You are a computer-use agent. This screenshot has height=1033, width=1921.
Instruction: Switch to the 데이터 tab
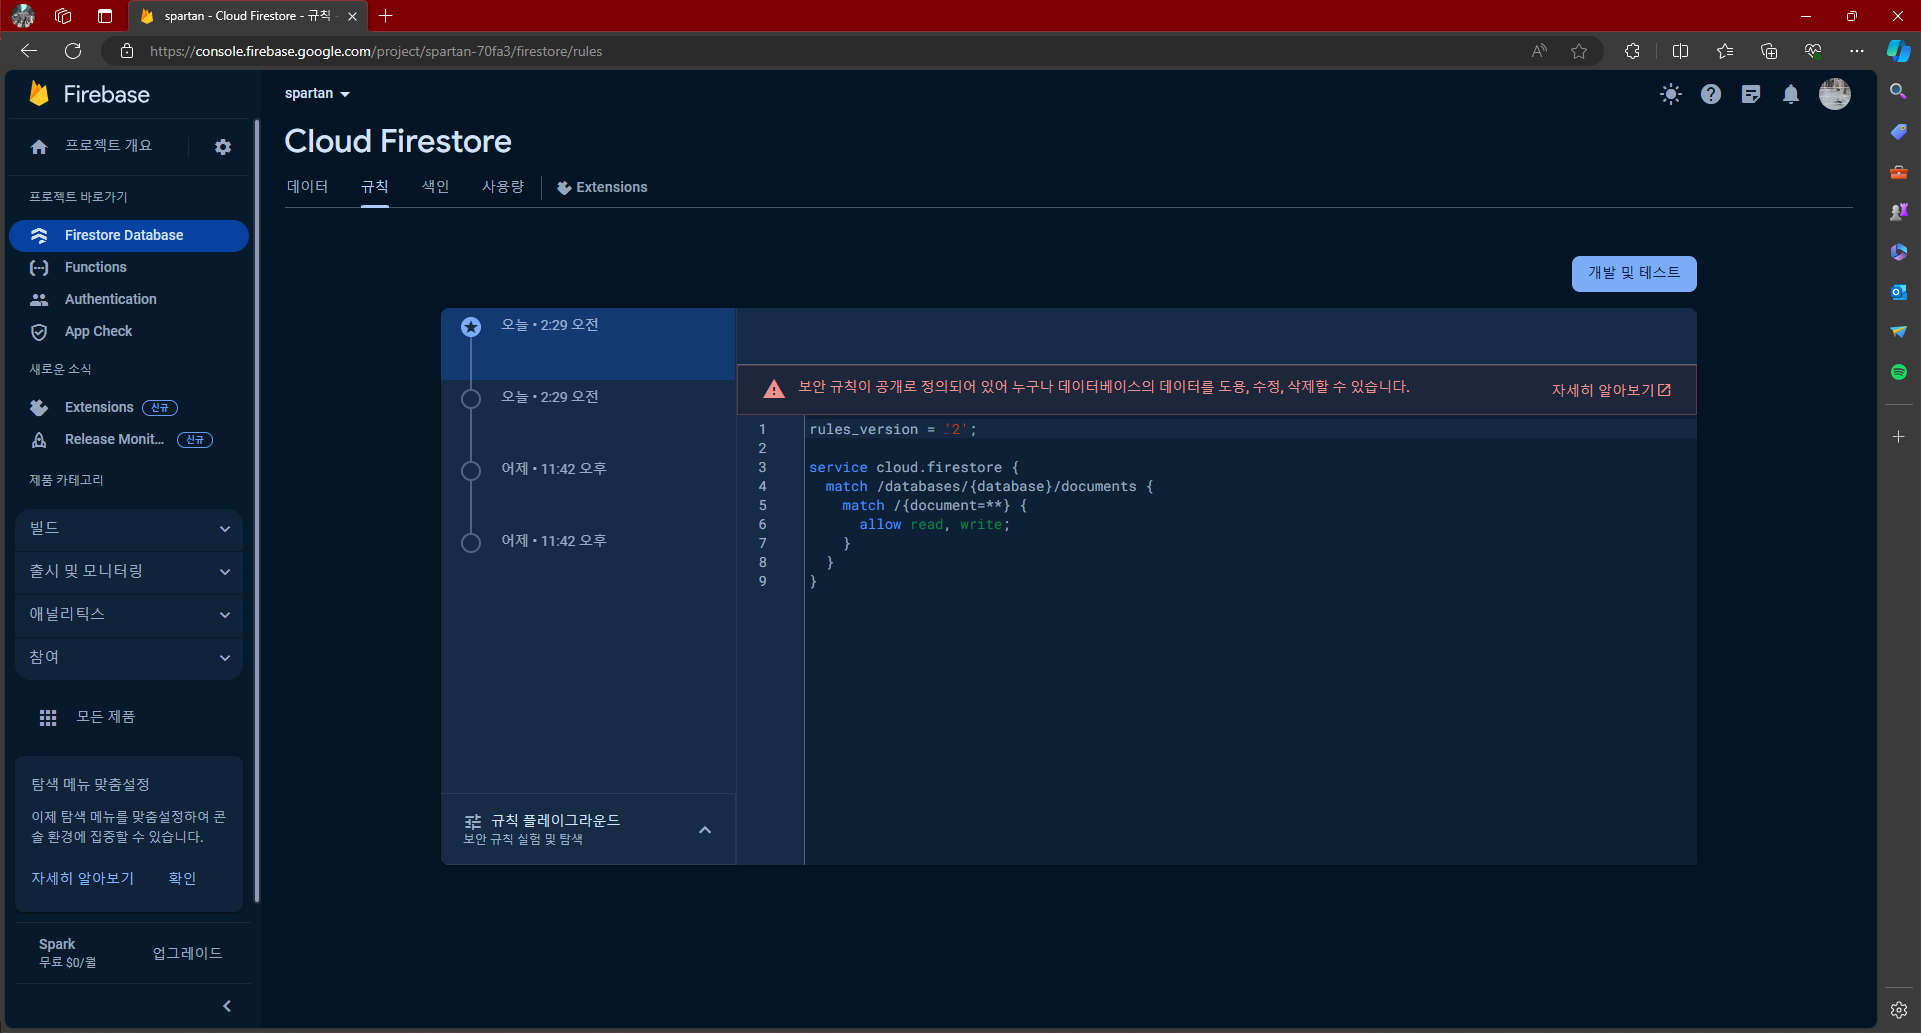tap(307, 187)
